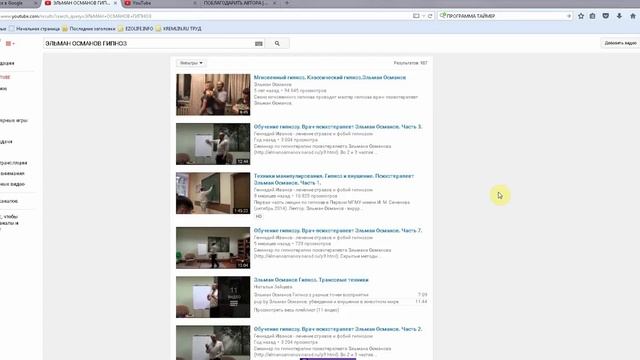Switch to the Google tab
The width and height of the screenshot is (640, 360).
18,3
